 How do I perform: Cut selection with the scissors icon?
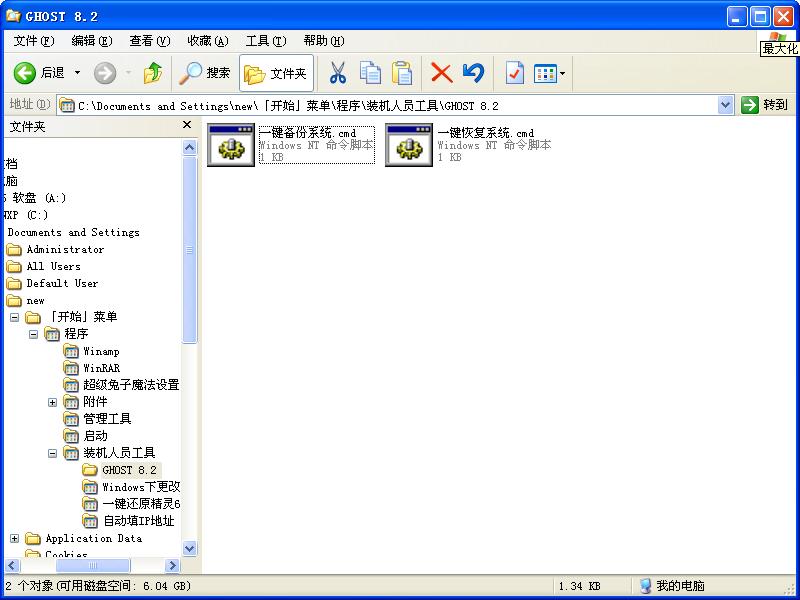tap(337, 73)
